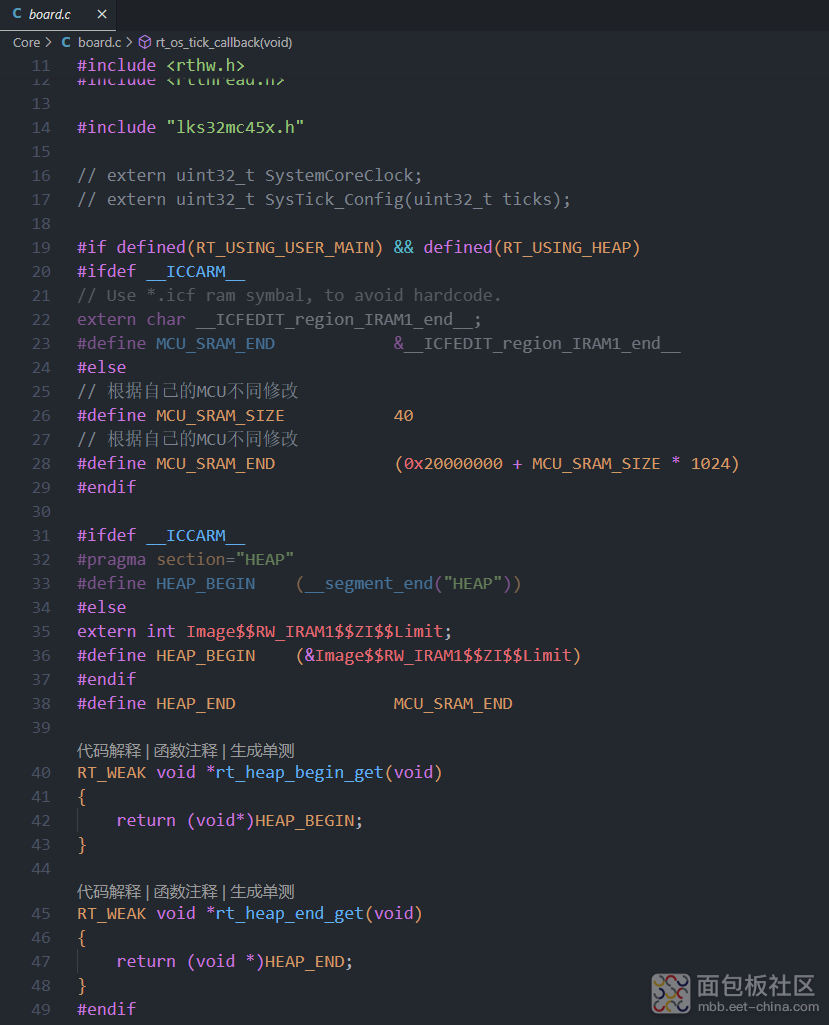Click <rthw.h> include on line 11
Viewport: 829px width, 1025px height.
pos(205,65)
